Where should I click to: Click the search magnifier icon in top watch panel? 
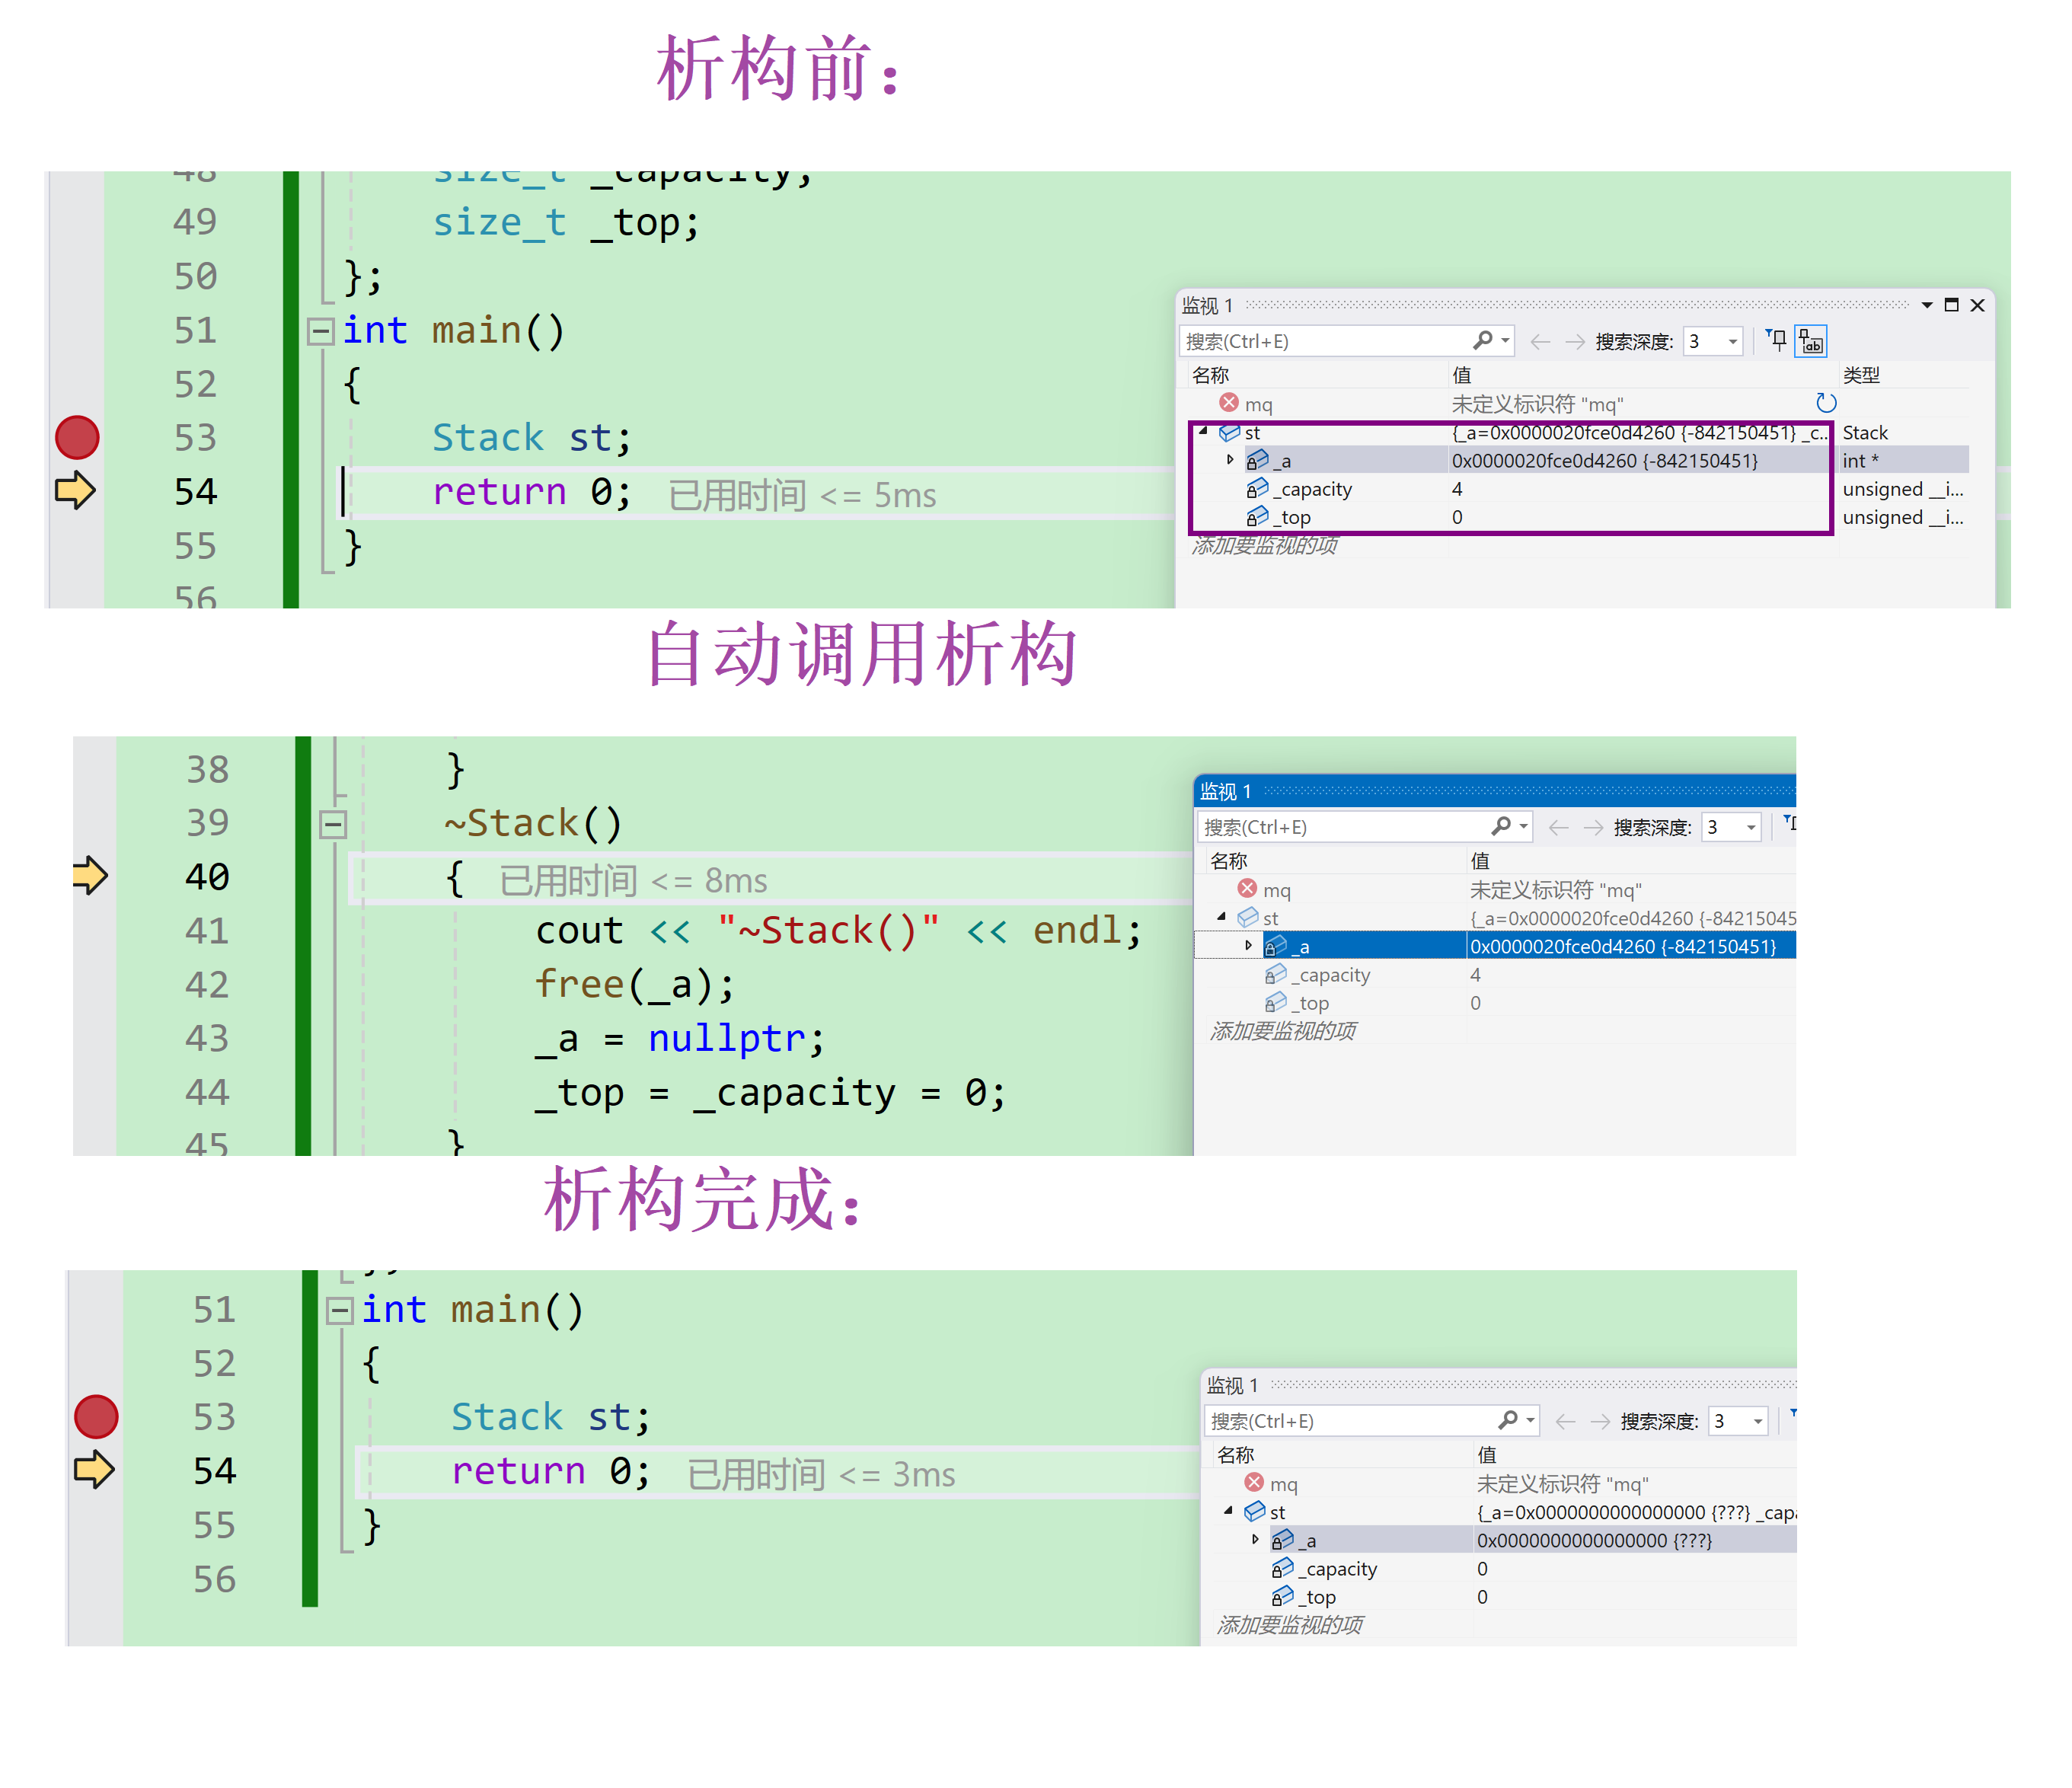click(x=1483, y=341)
